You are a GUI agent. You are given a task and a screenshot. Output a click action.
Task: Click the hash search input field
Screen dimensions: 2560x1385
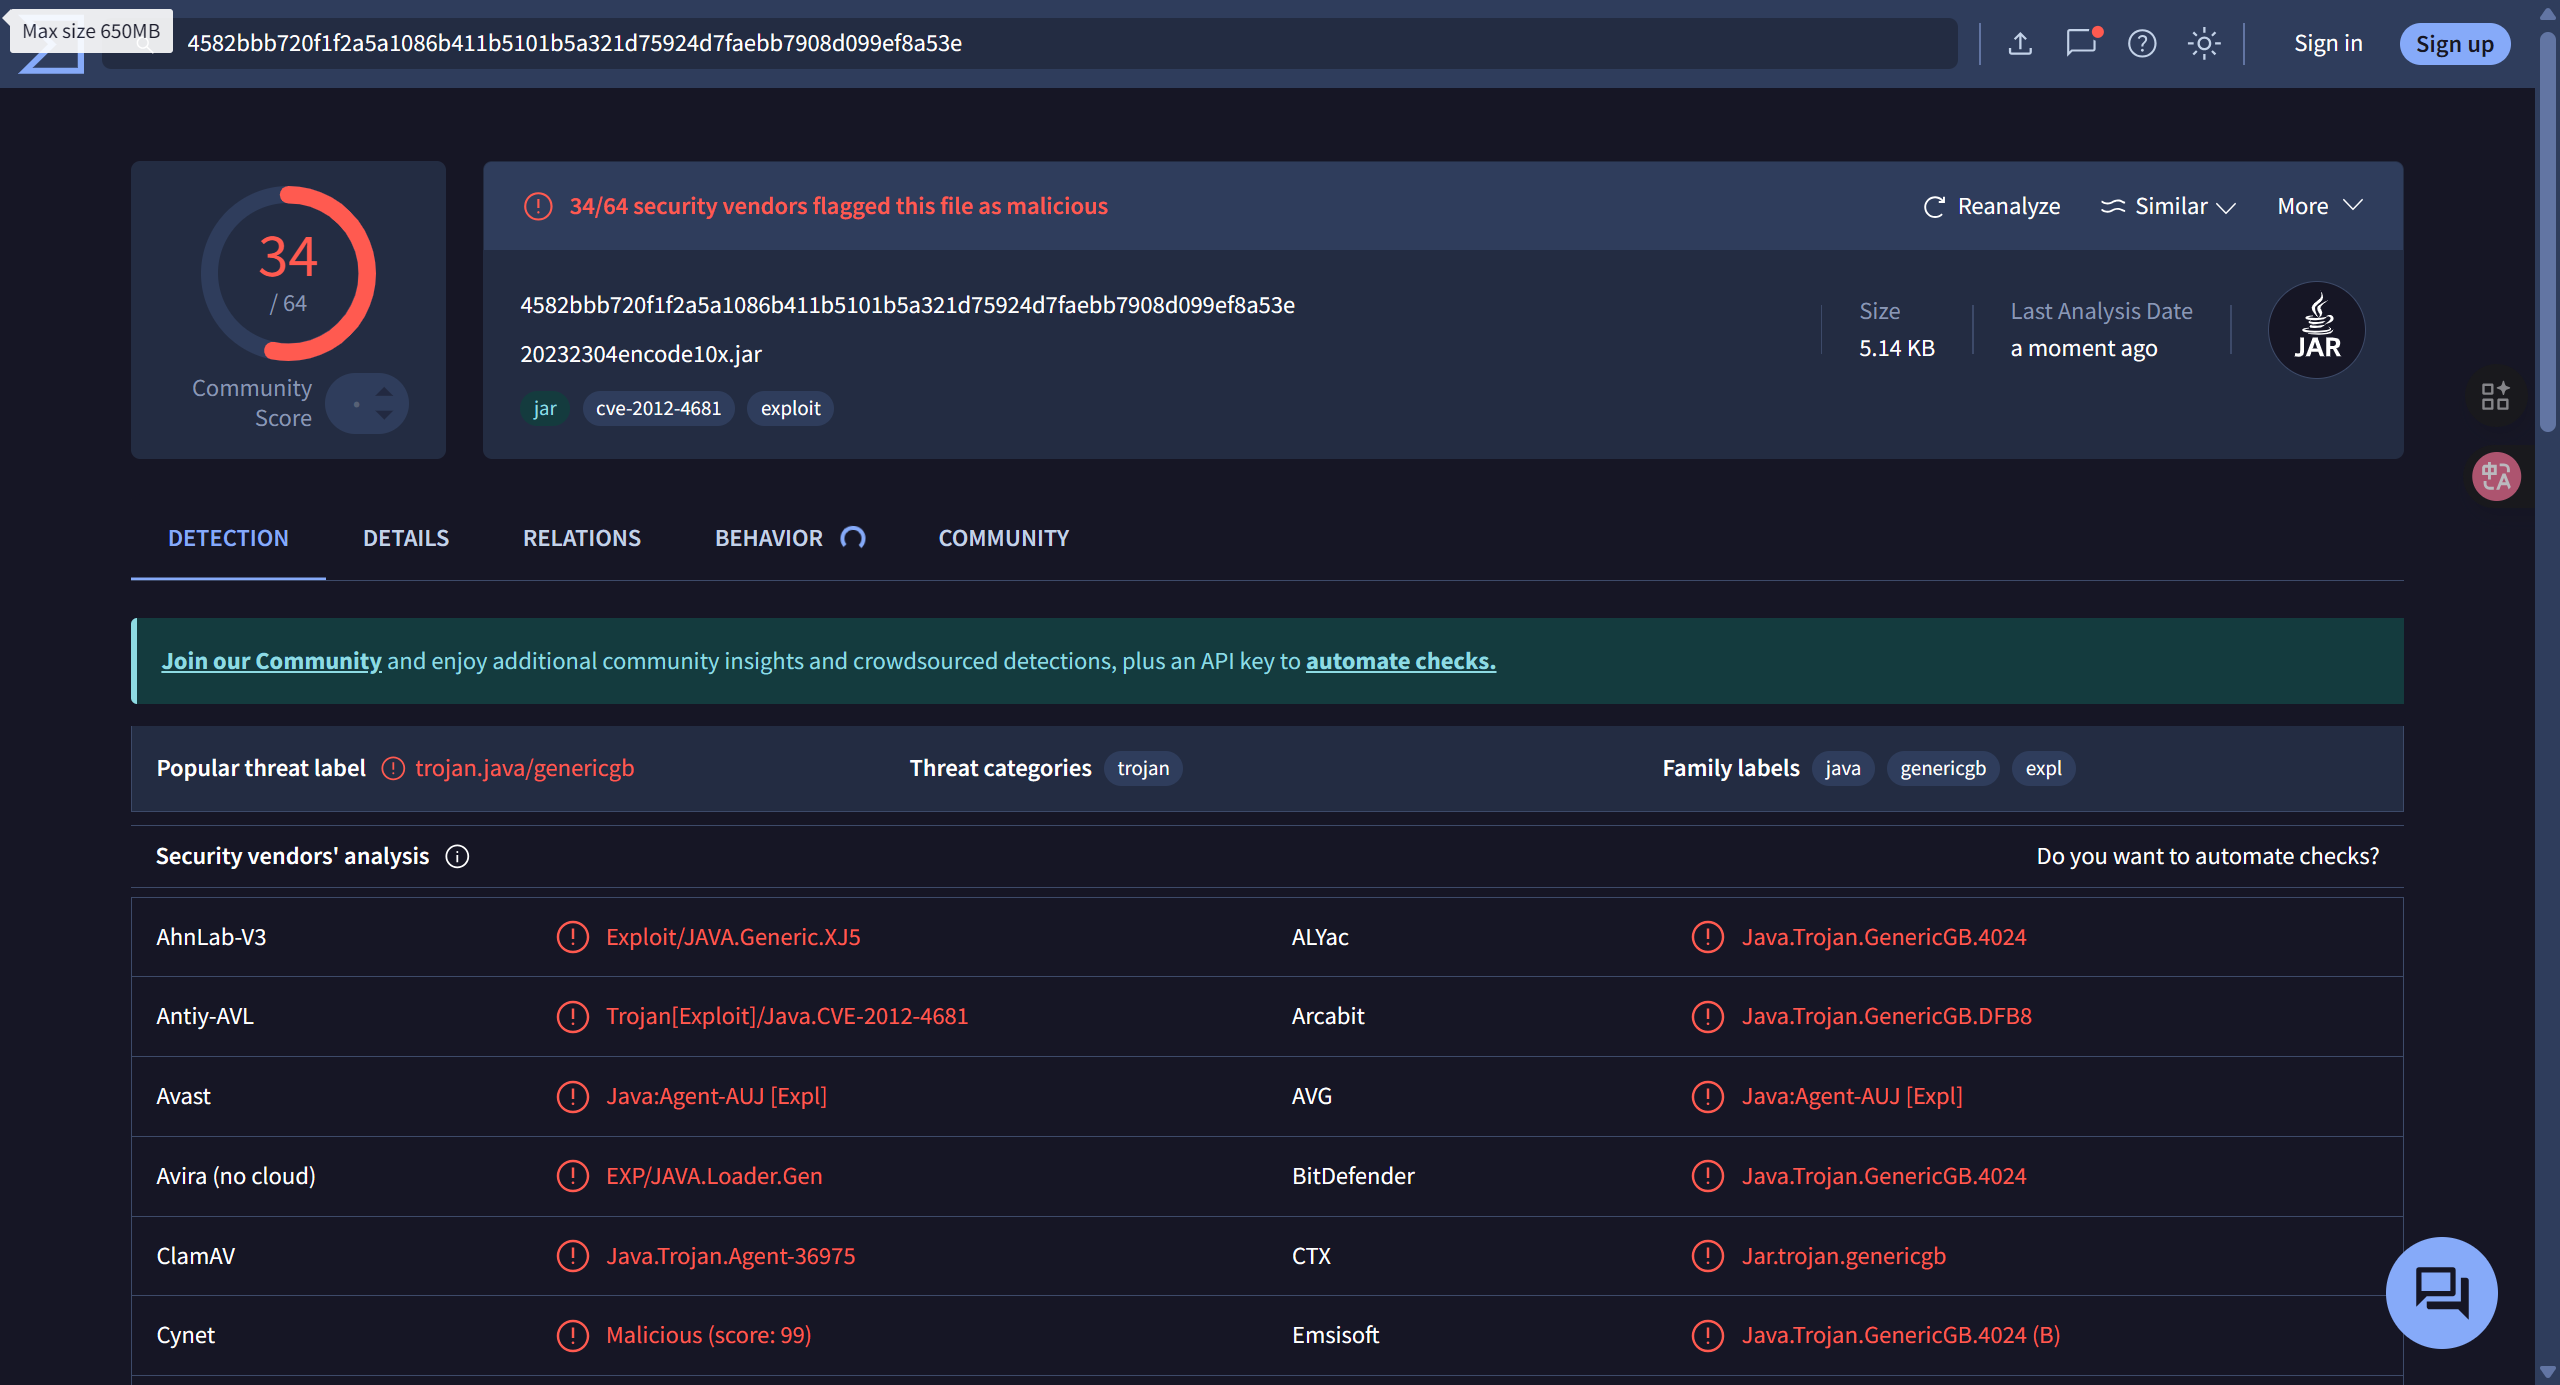coord(1000,43)
